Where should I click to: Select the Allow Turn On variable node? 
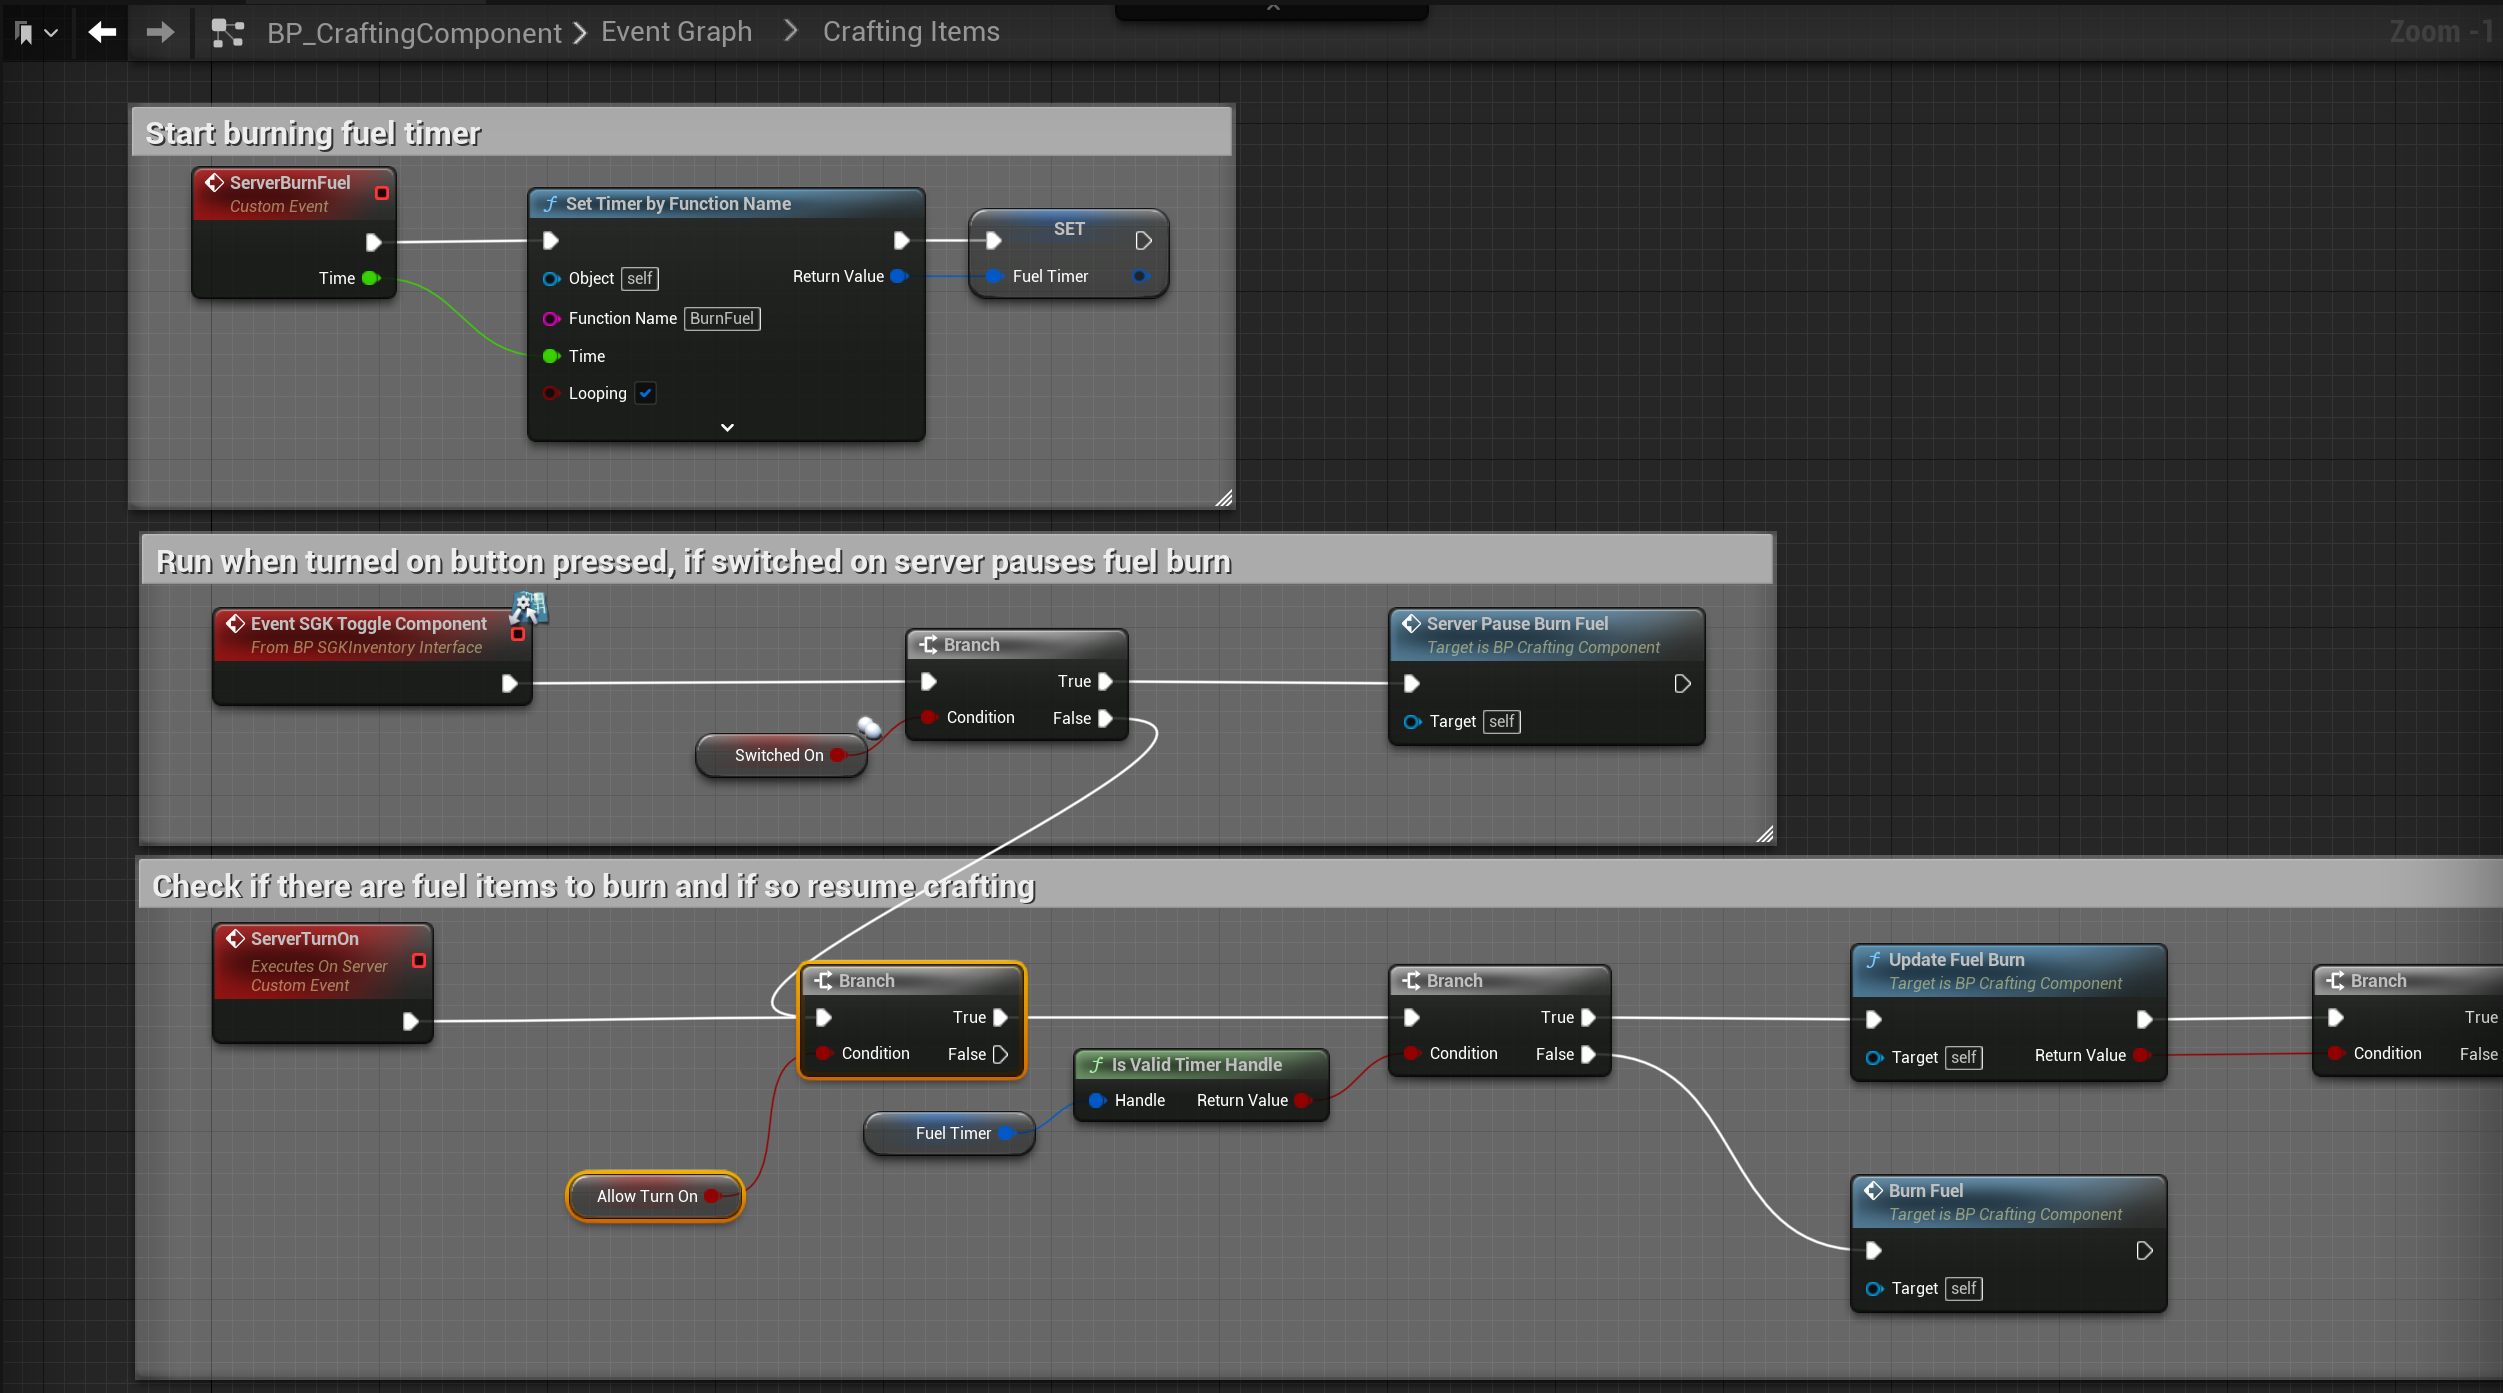pos(646,1196)
